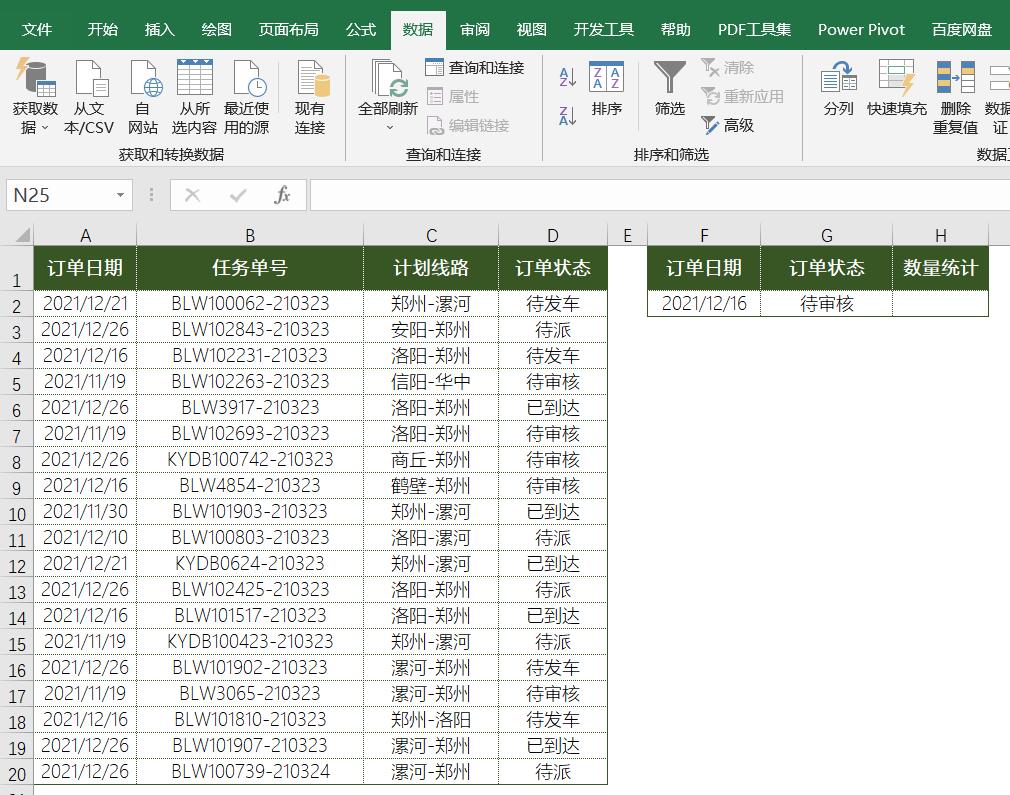Switch to the 绘图 (Draw) tab

216,30
